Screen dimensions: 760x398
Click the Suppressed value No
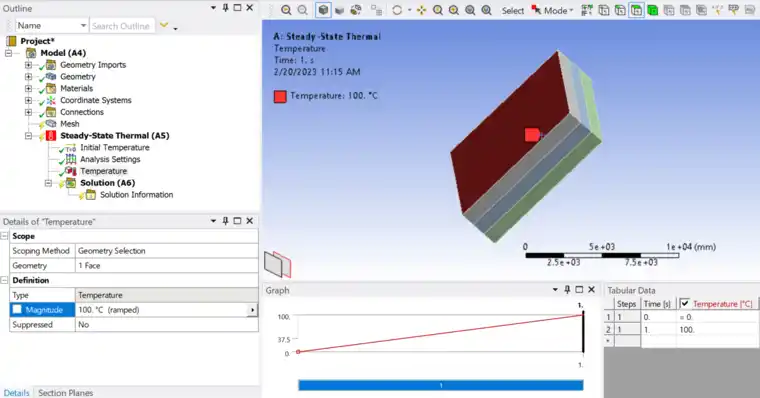(x=166, y=325)
